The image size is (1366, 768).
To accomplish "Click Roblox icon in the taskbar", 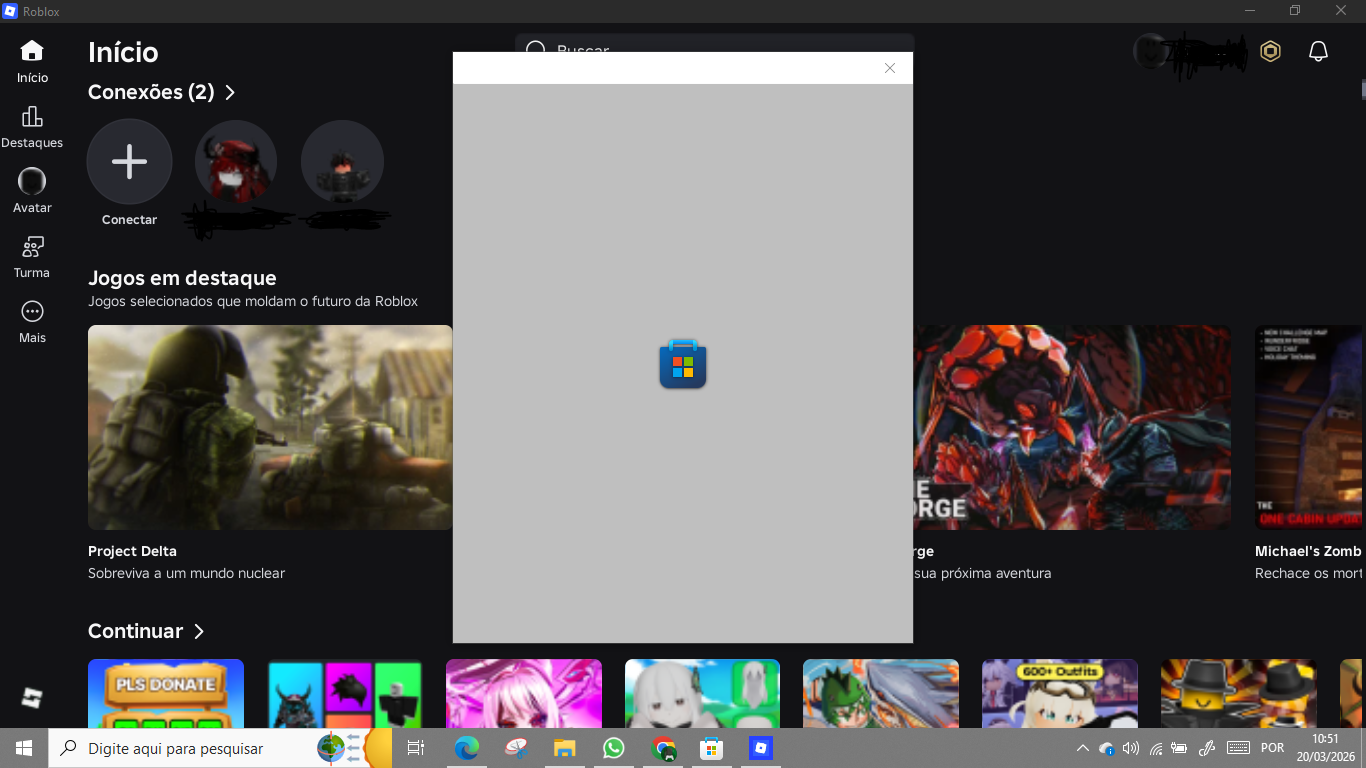I will coord(761,748).
